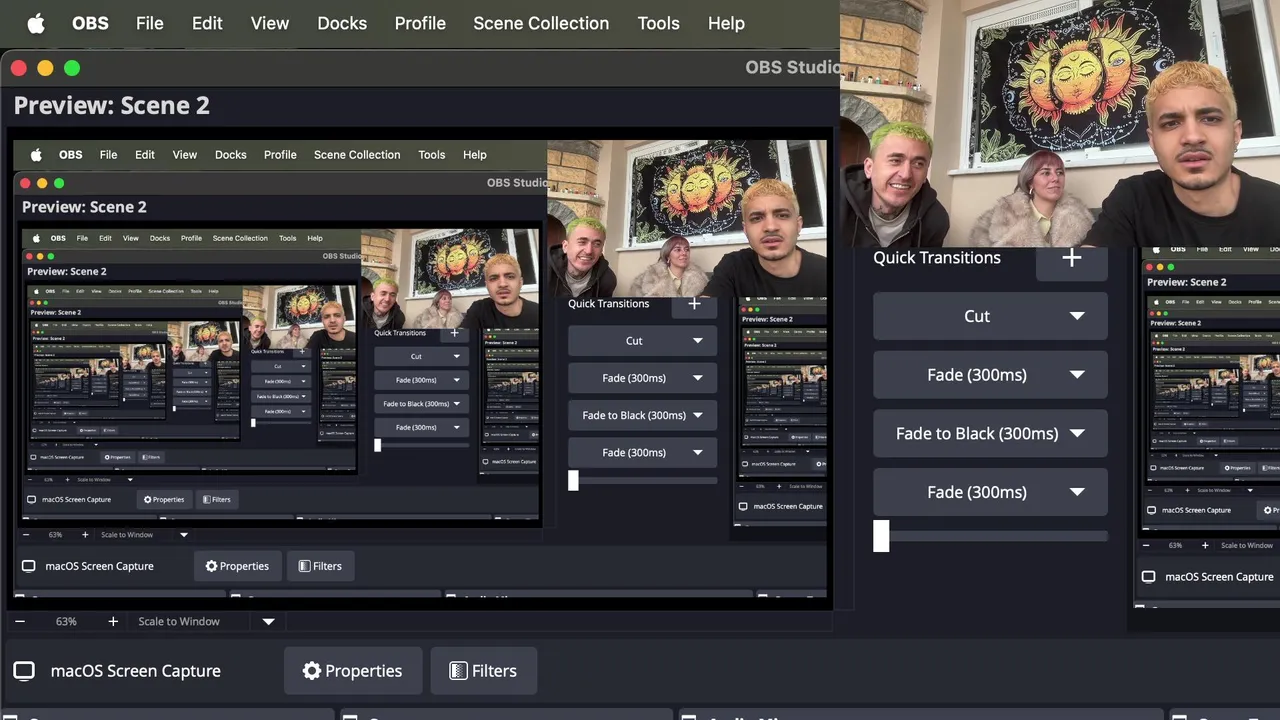This screenshot has width=1280, height=720.
Task: Open the Tools menu in the top menu bar
Action: tap(658, 23)
